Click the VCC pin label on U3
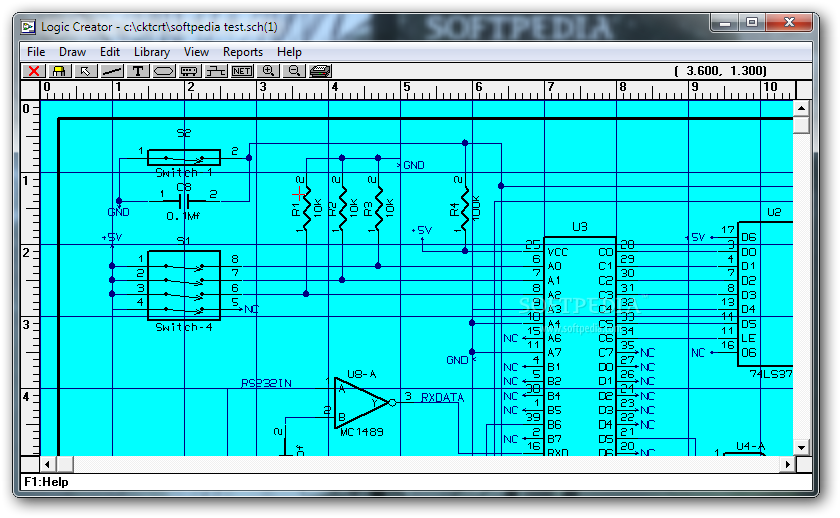 click(x=558, y=252)
